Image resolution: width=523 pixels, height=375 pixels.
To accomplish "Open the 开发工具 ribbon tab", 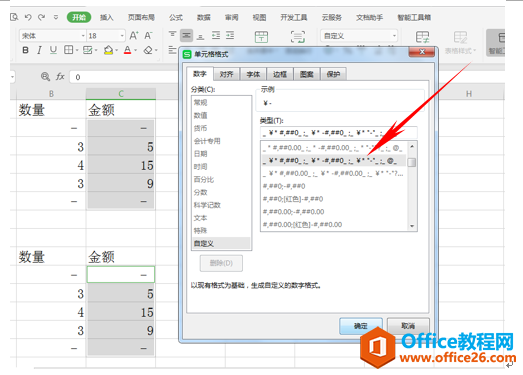I will 294,17.
